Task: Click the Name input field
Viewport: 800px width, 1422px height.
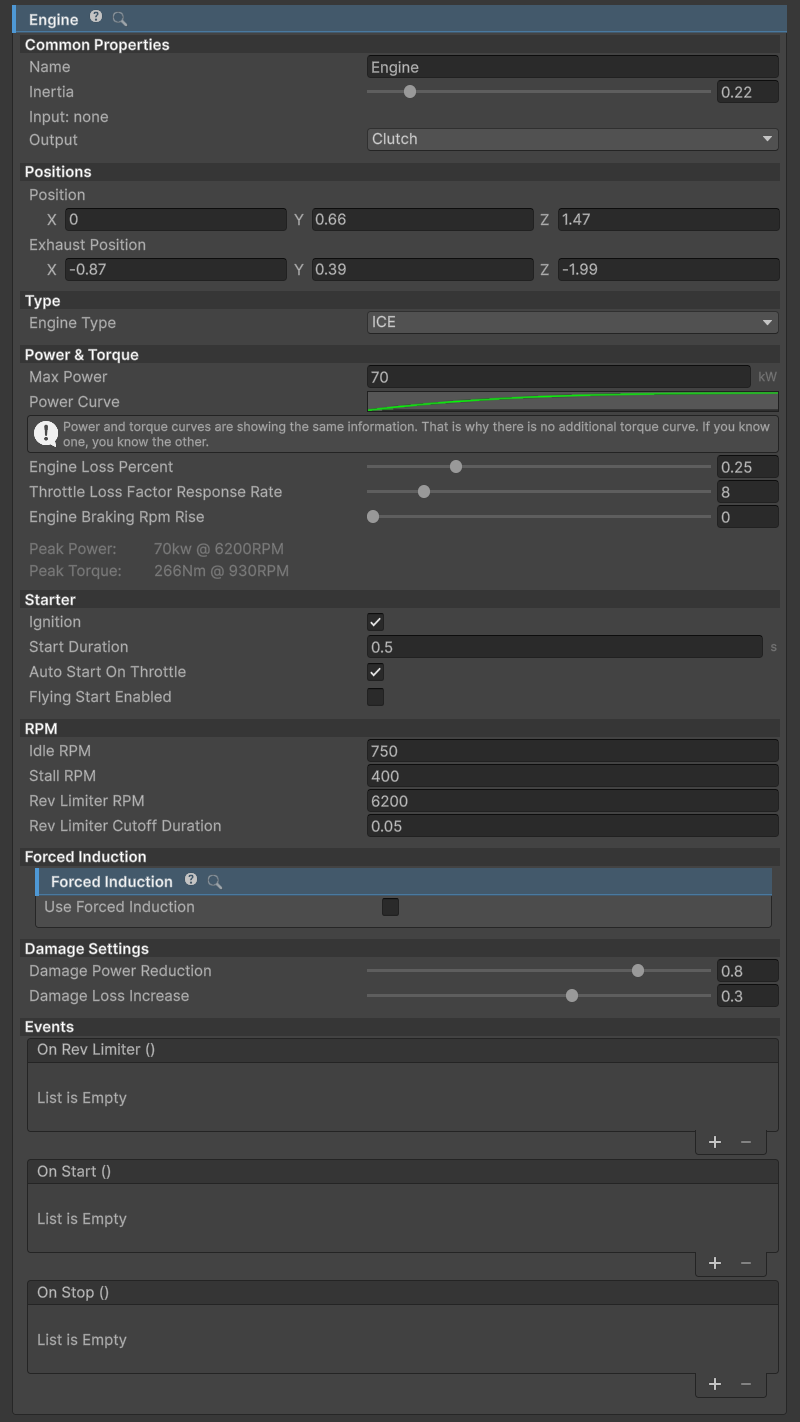Action: 573,67
